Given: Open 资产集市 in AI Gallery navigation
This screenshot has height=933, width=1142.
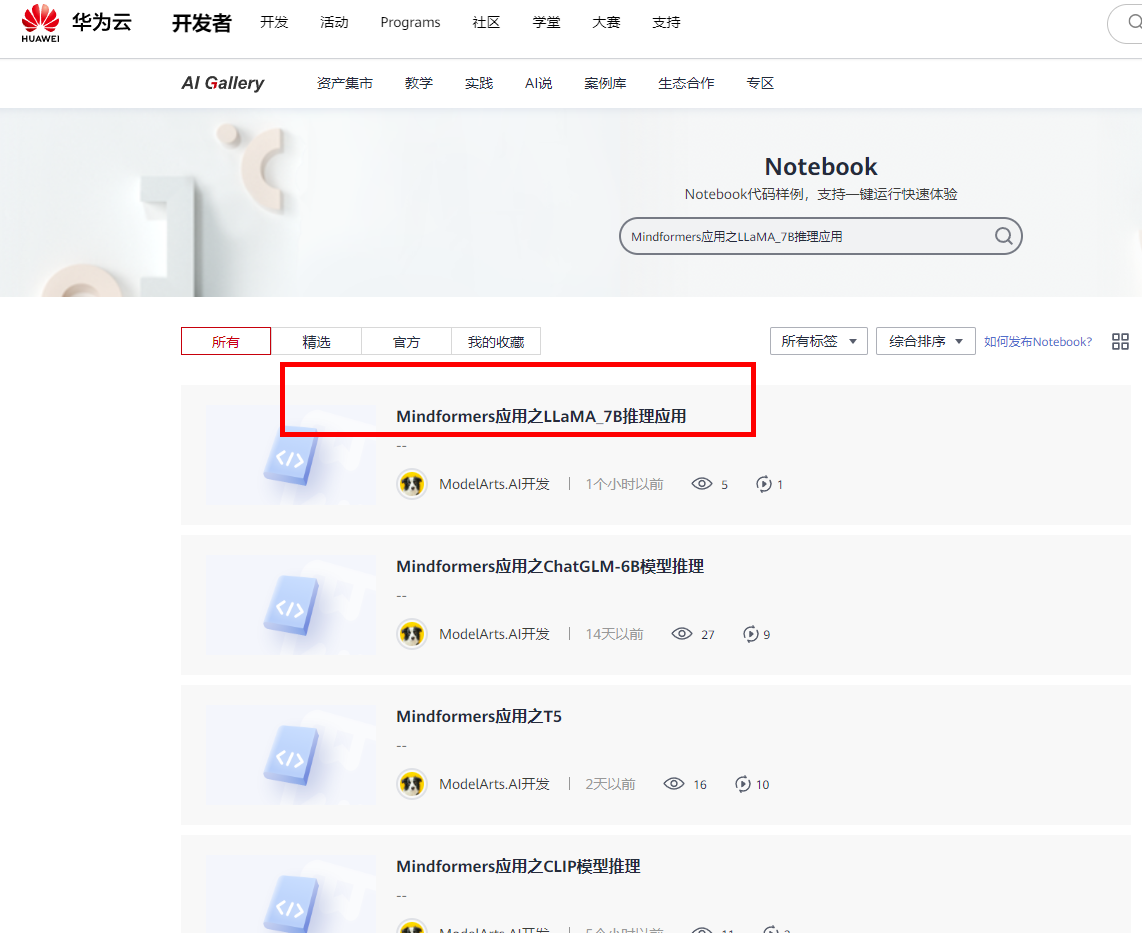Looking at the screenshot, I should point(344,83).
